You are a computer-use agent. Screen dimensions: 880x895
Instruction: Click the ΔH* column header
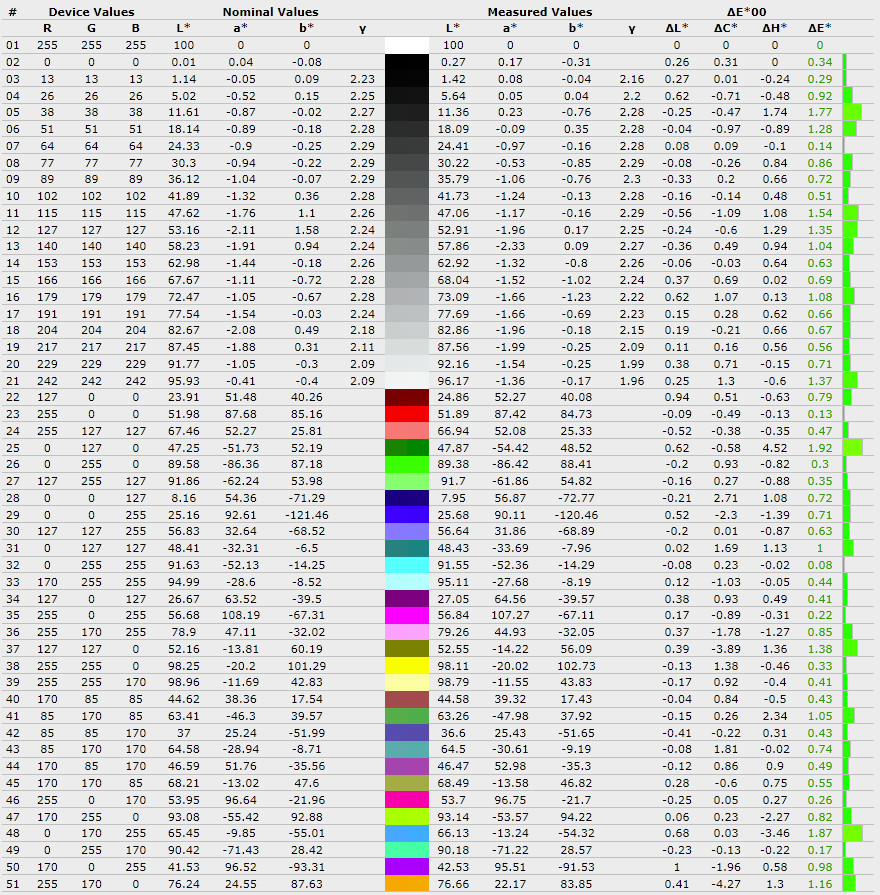pos(774,28)
